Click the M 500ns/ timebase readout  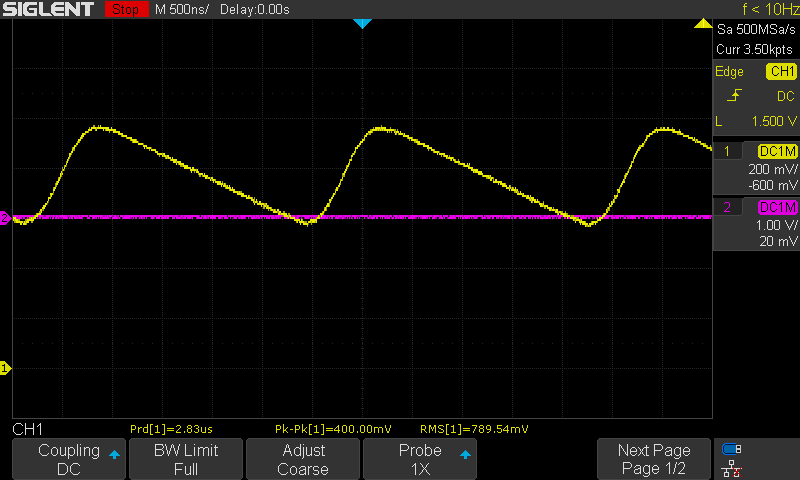pyautogui.click(x=182, y=9)
